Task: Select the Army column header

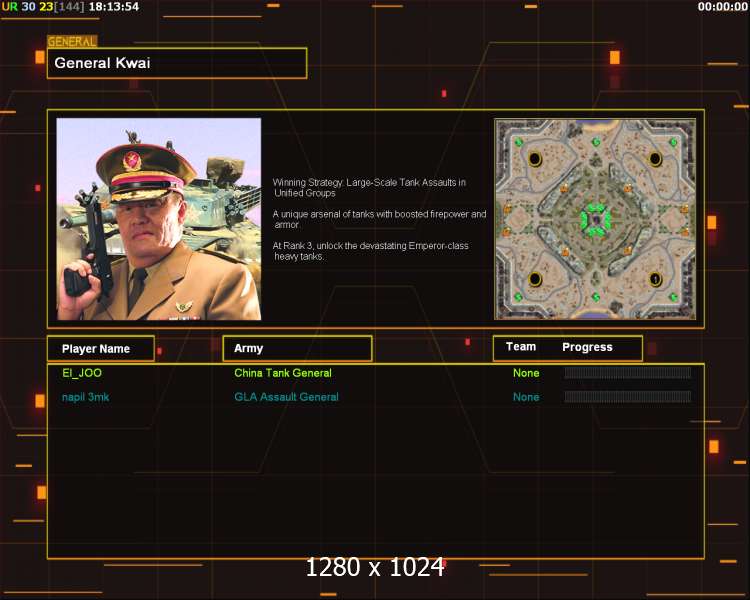Action: 298,348
